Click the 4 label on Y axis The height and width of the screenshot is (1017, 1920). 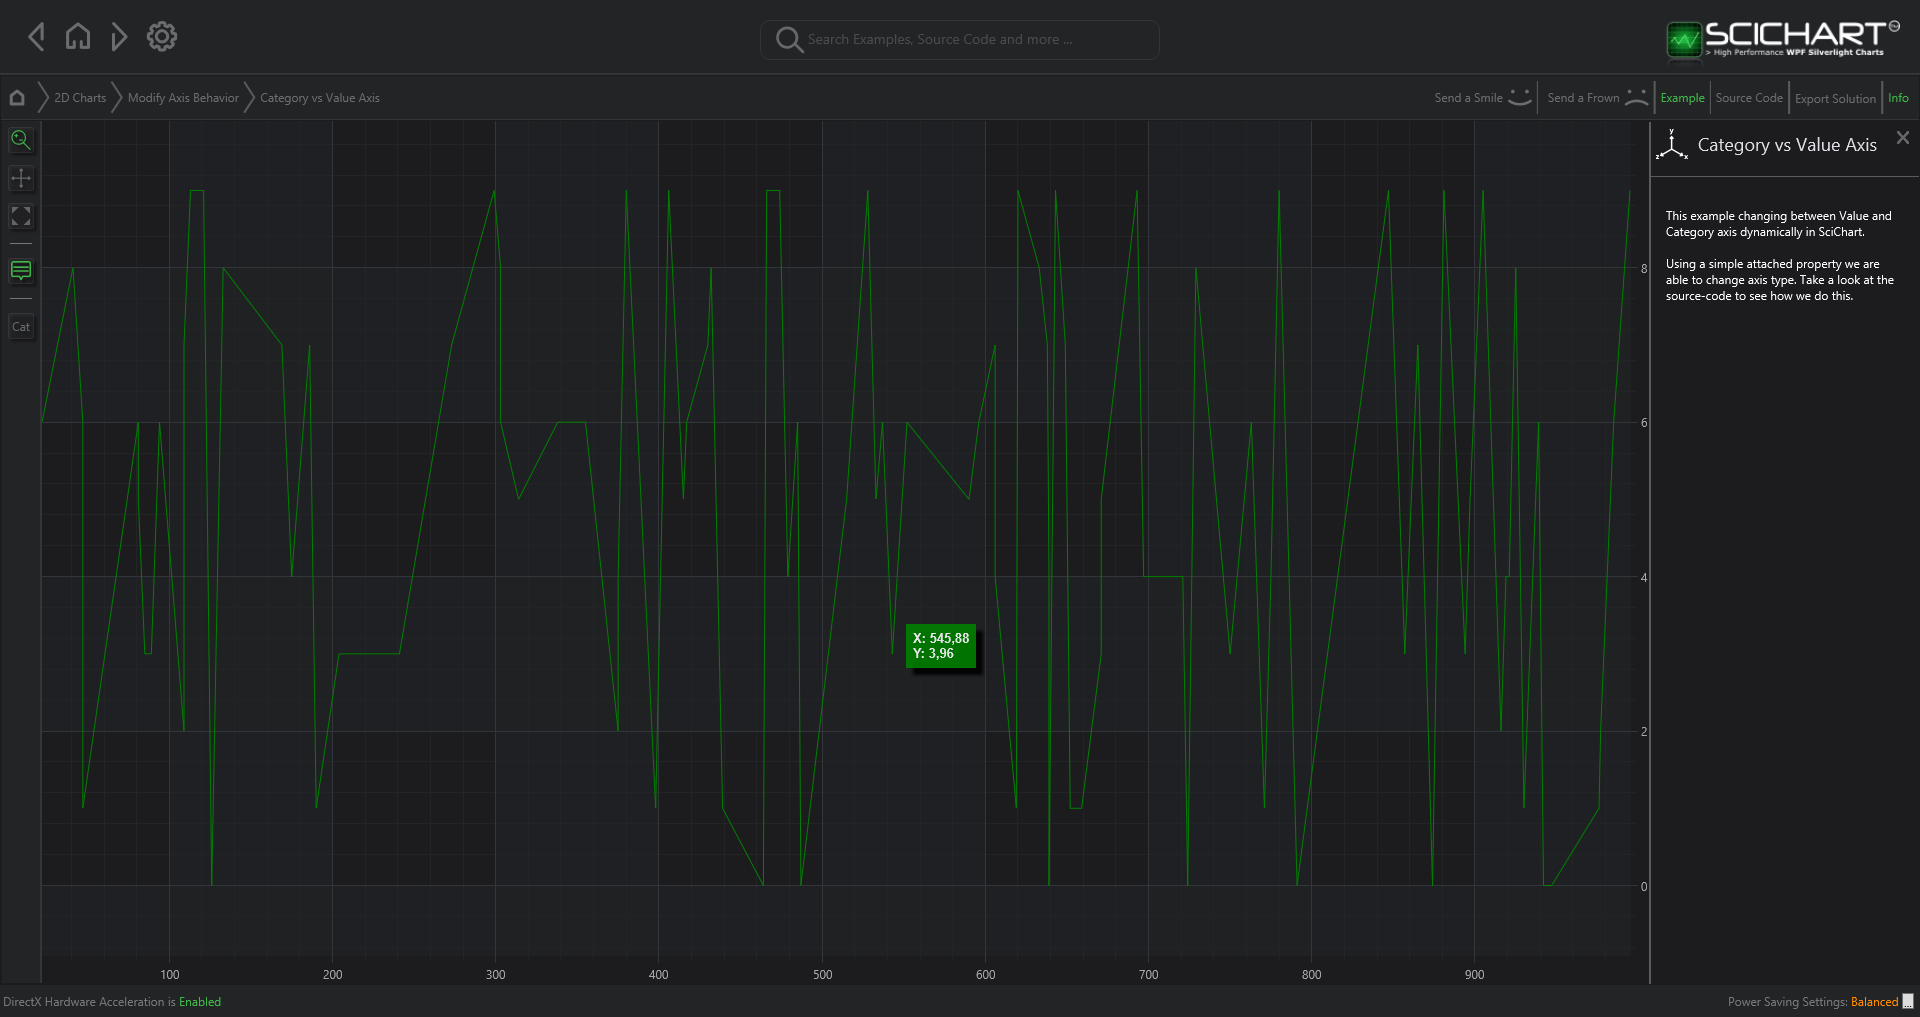coord(1644,578)
